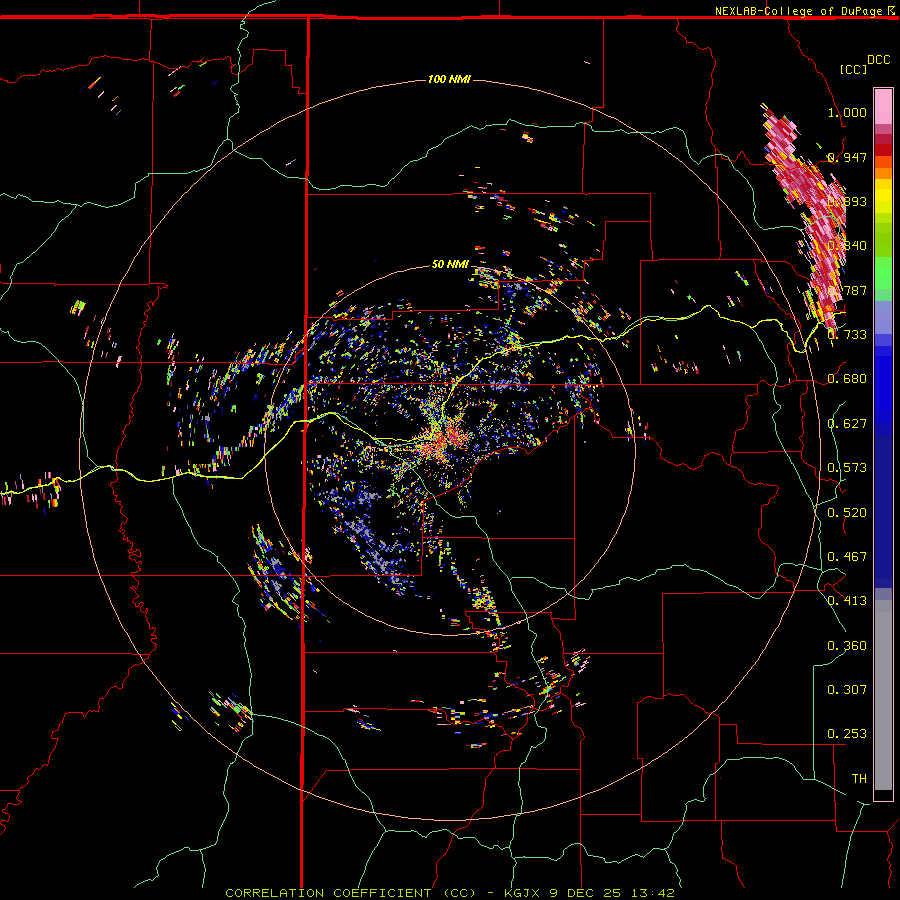Select the 0.733 scale value
Image resolution: width=900 pixels, height=900 pixels.
coord(847,335)
